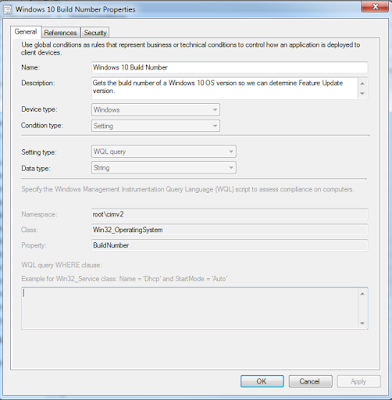Image resolution: width=392 pixels, height=400 pixels.
Task: Click the 'Description:' label text
Action: [38, 83]
